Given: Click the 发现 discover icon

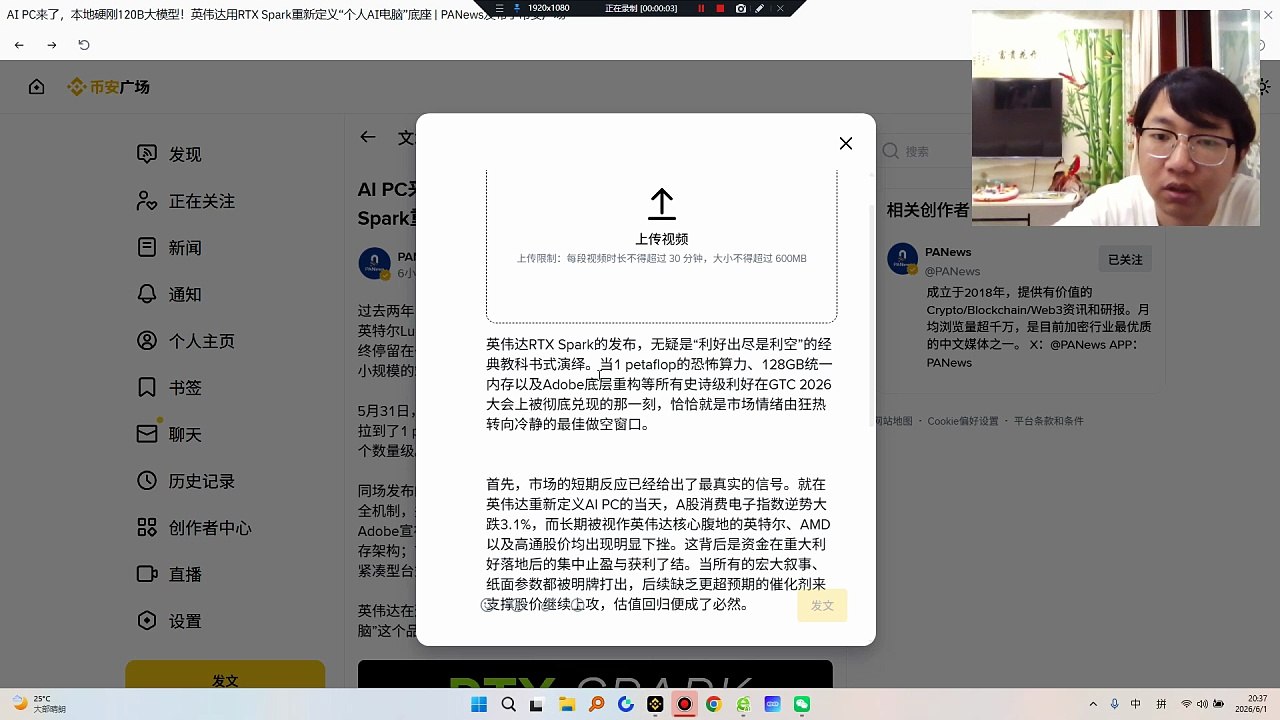Looking at the screenshot, I should pos(147,154).
